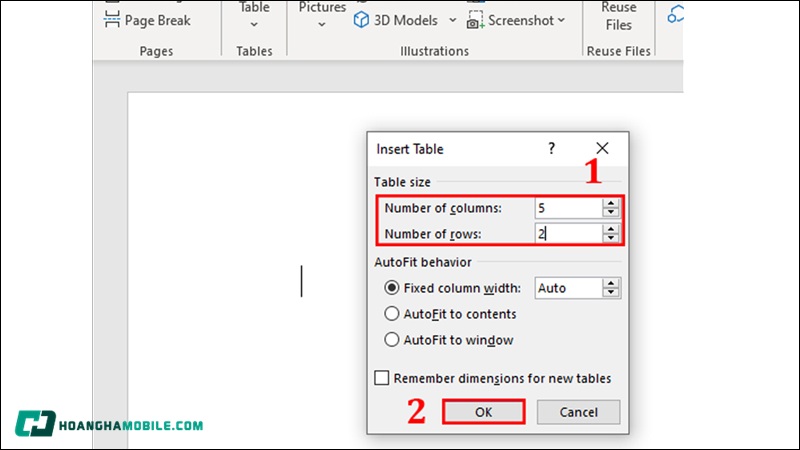Click the Fixed column width Auto field
The height and width of the screenshot is (450, 800).
point(568,288)
